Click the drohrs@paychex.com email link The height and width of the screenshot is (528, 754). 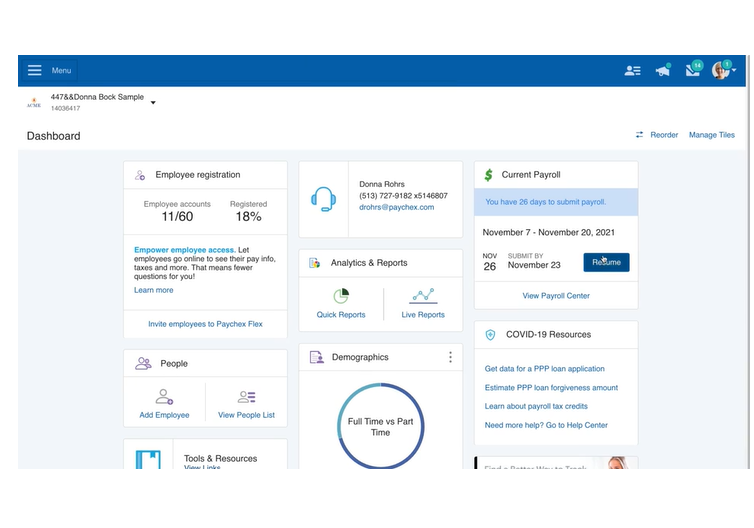396,207
